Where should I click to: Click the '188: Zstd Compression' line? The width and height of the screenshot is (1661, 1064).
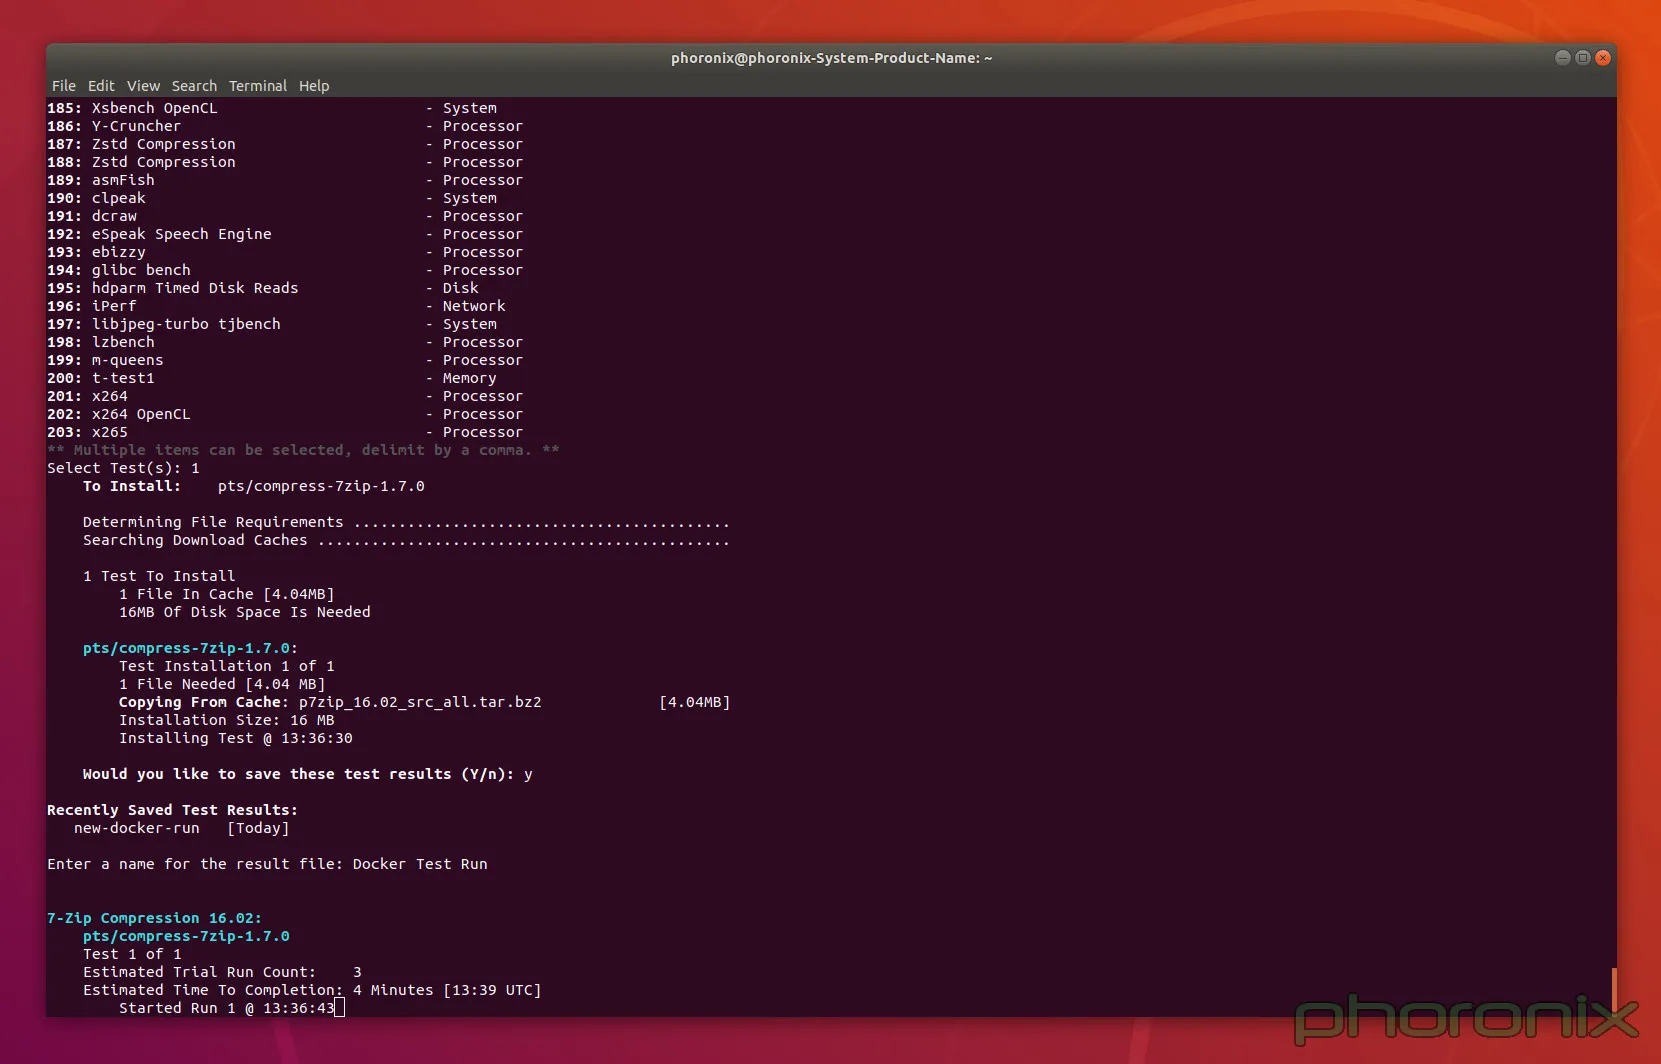pyautogui.click(x=285, y=162)
